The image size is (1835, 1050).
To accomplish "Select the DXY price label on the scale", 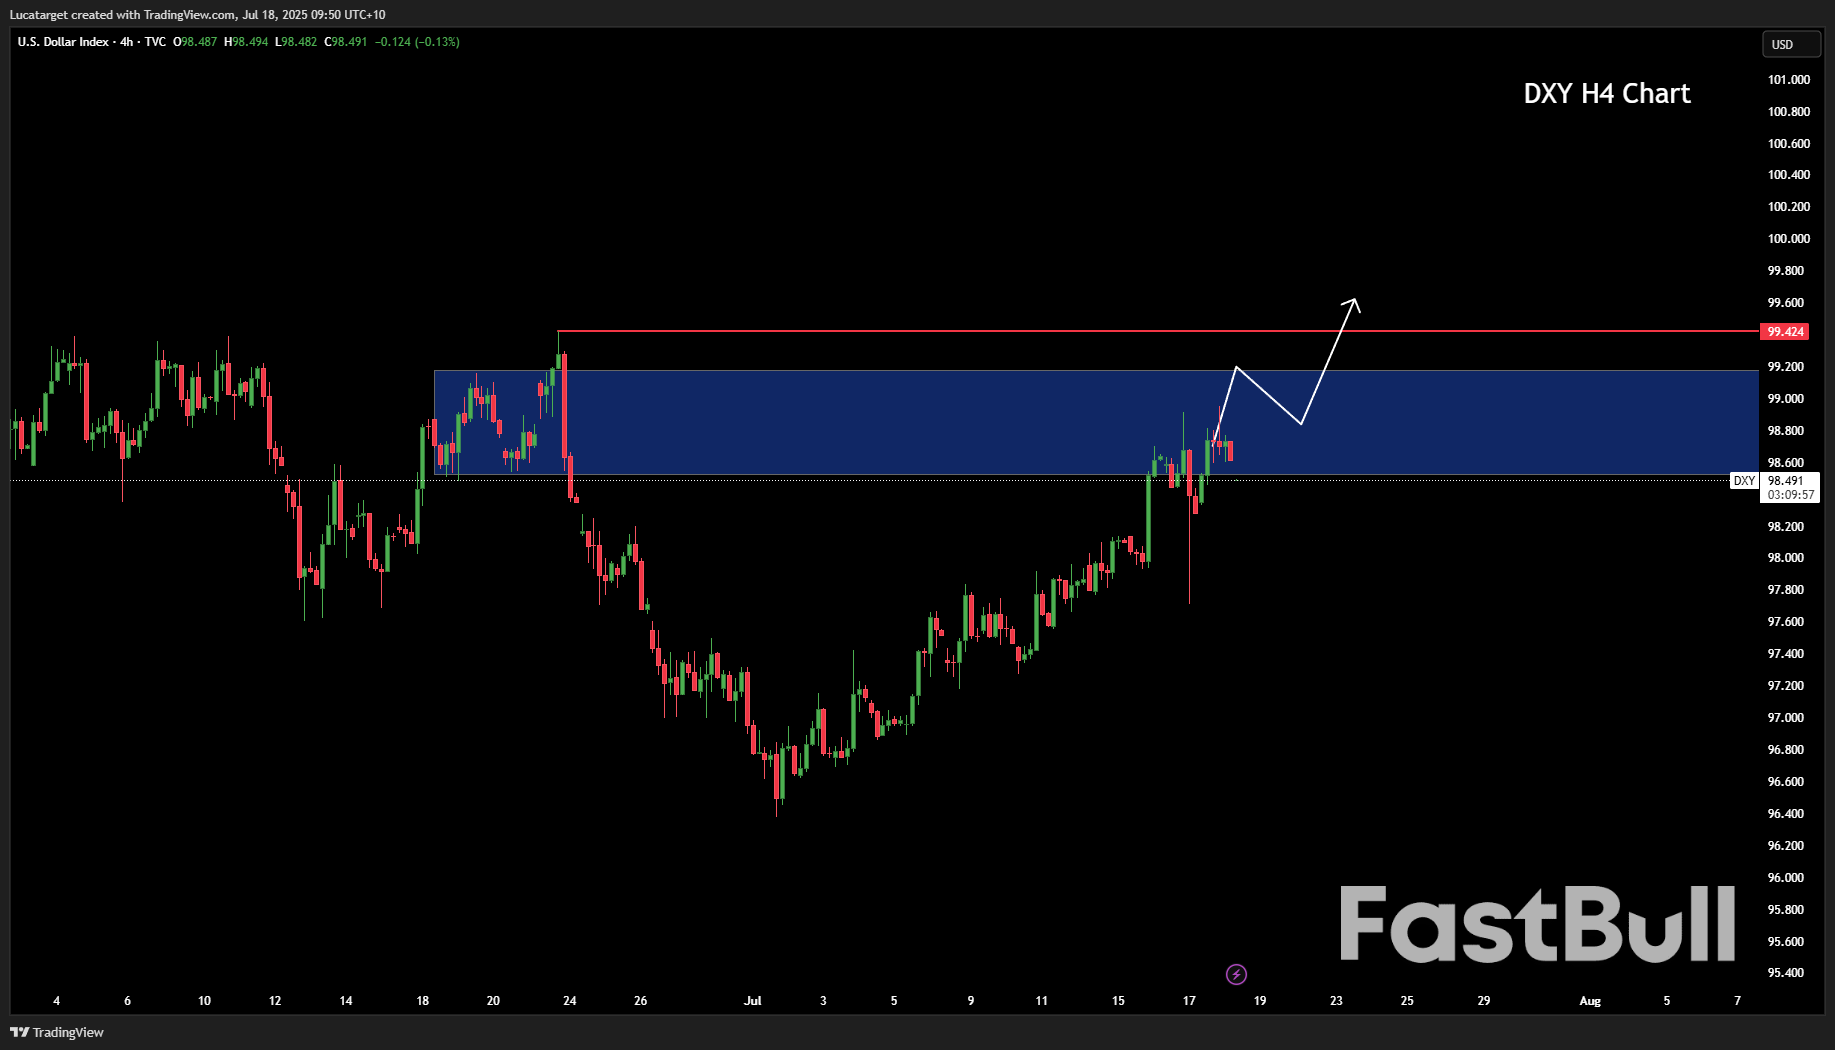I will [1745, 480].
